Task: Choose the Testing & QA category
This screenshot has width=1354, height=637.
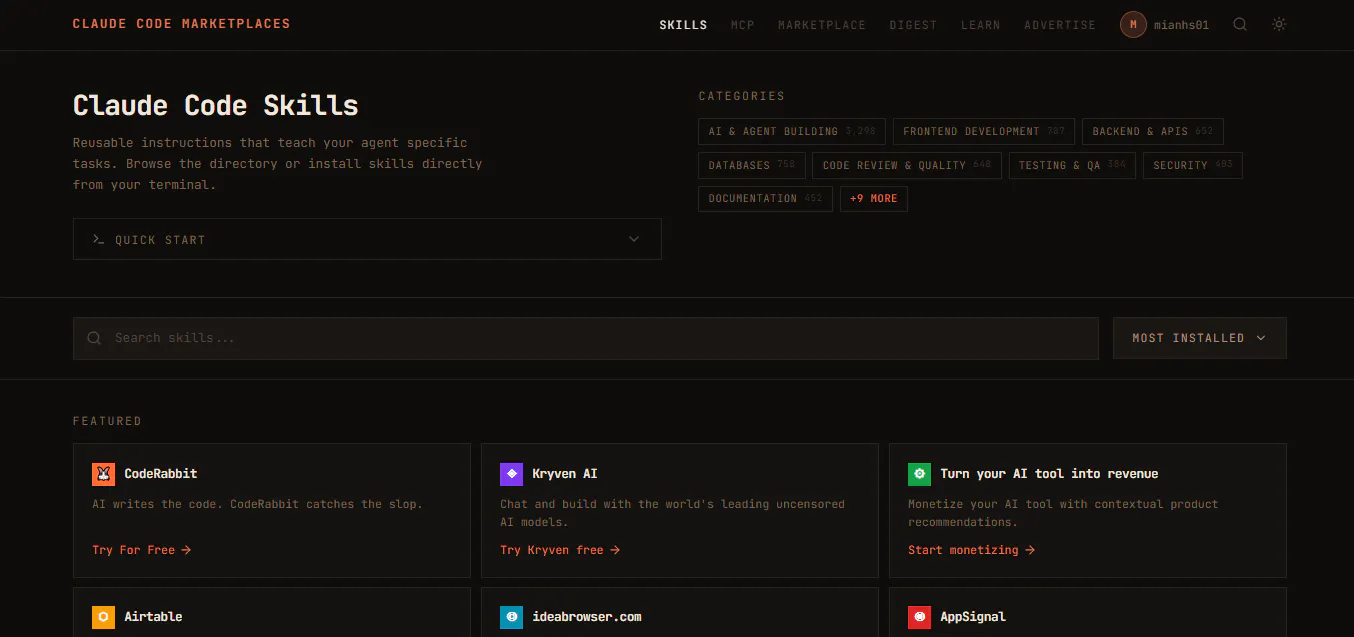Action: click(1072, 165)
